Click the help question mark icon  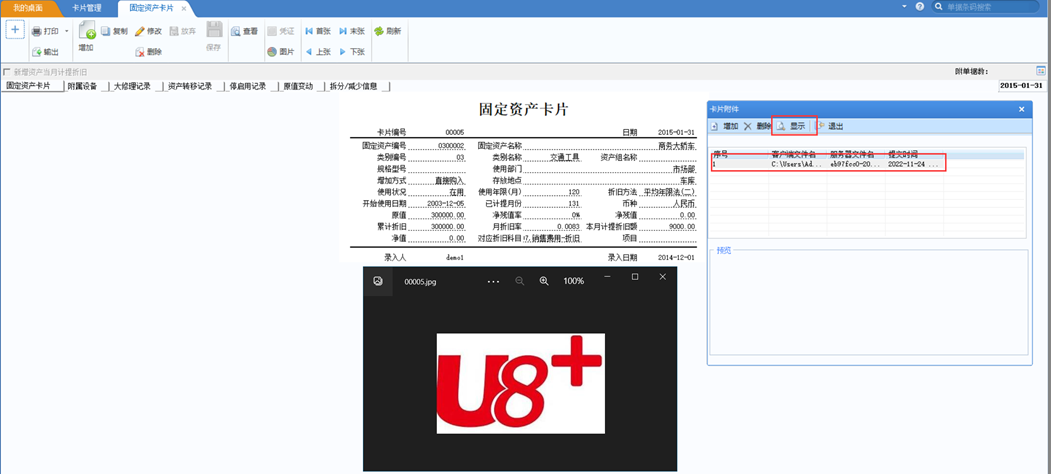[919, 7]
